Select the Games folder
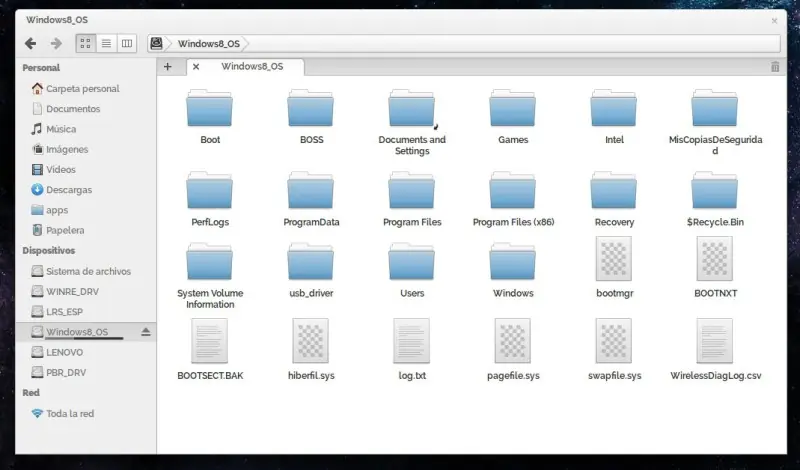This screenshot has height=470, width=800. coord(513,117)
